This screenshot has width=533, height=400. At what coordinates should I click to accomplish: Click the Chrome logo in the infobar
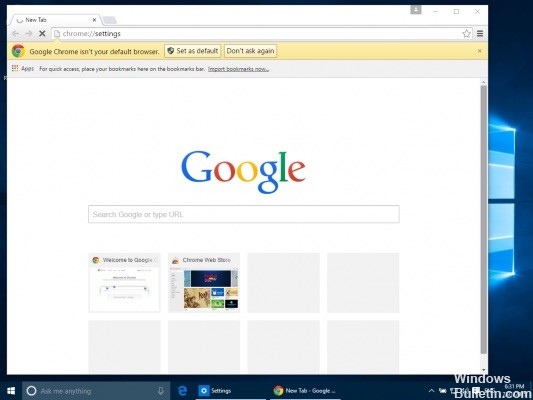click(x=18, y=51)
